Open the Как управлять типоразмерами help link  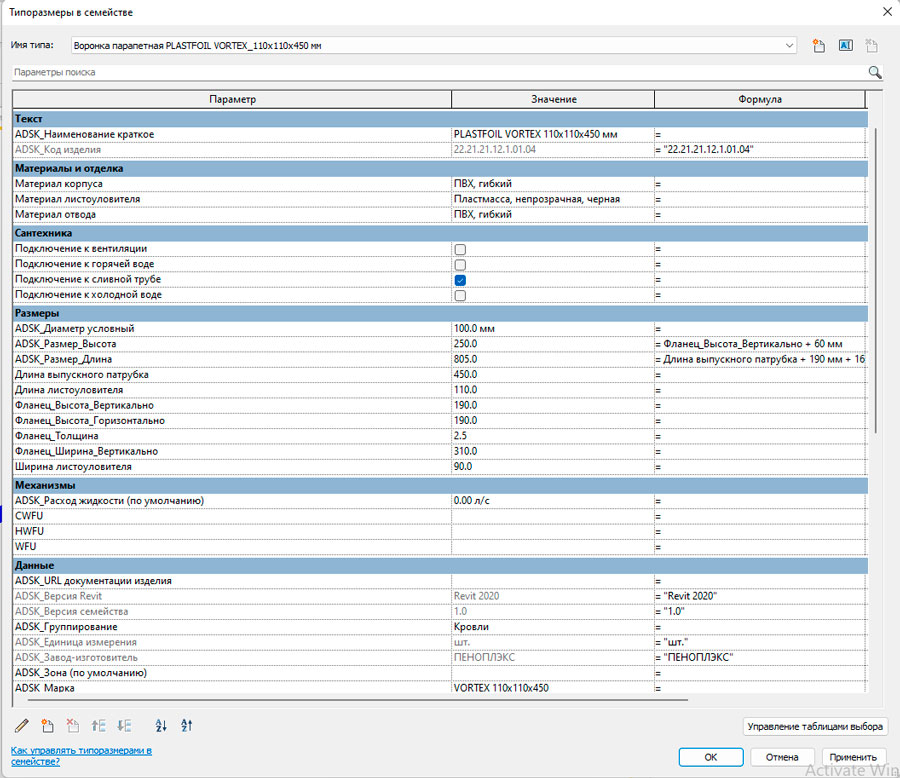[81, 756]
